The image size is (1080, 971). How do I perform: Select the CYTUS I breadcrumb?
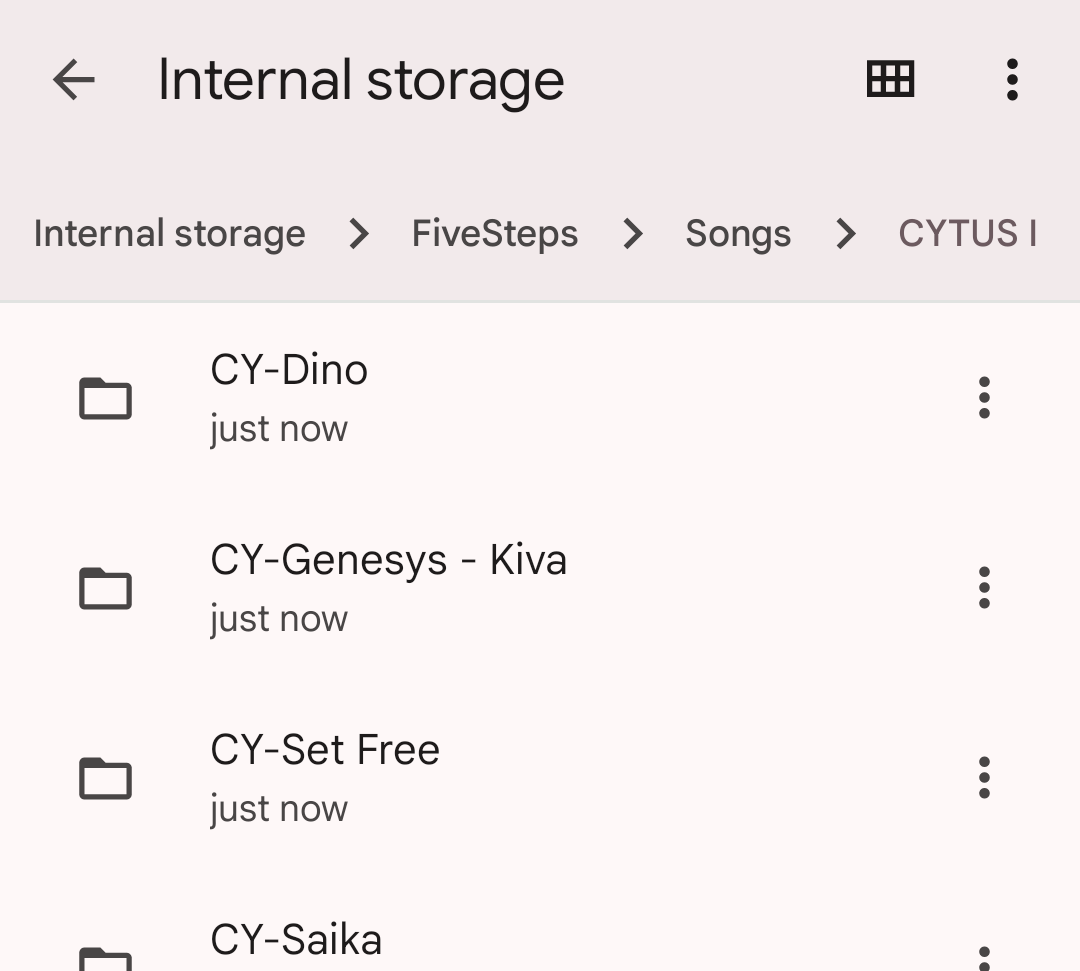(x=967, y=234)
